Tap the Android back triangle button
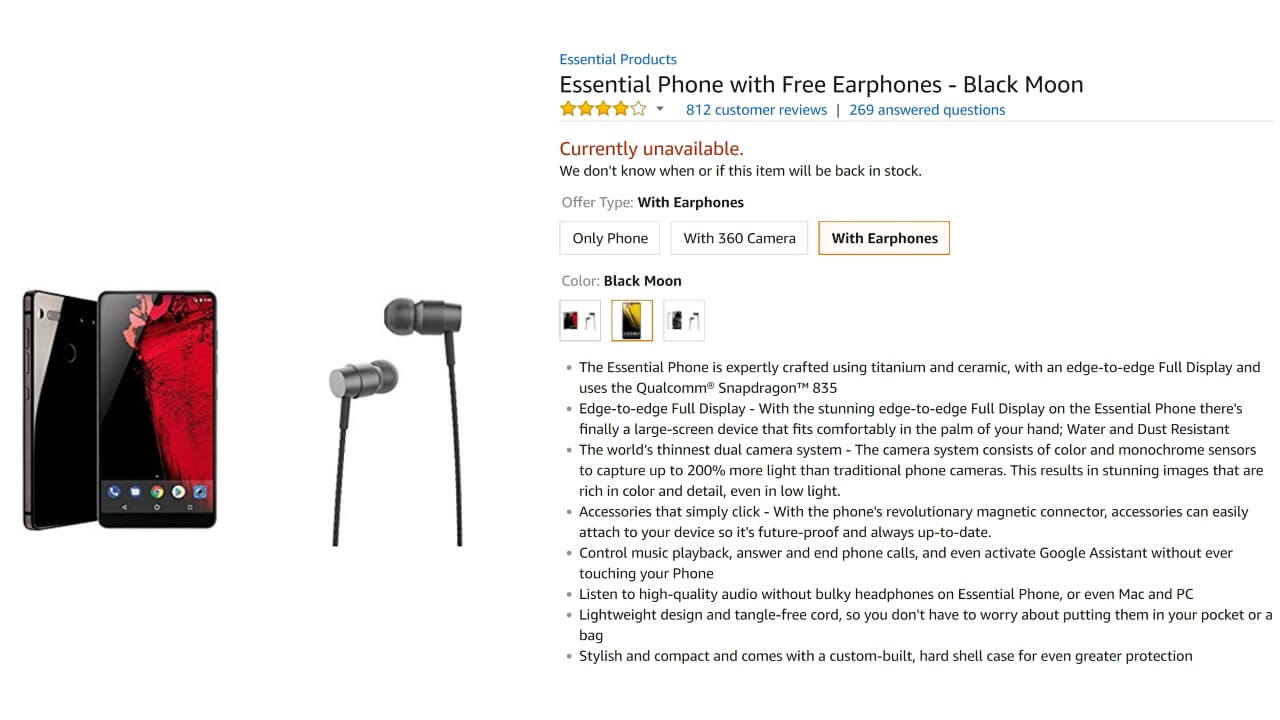The image size is (1280, 720). pos(124,508)
